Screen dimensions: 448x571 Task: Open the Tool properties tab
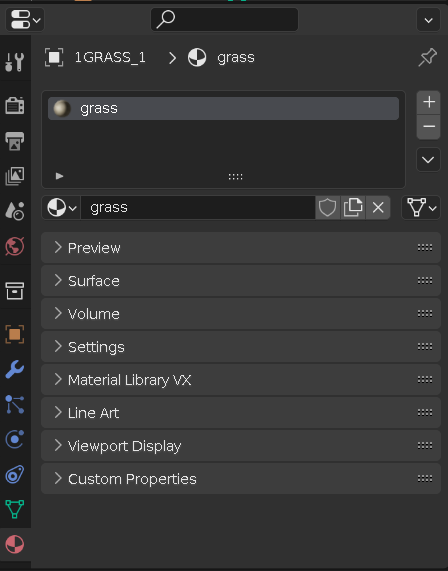[x=15, y=62]
